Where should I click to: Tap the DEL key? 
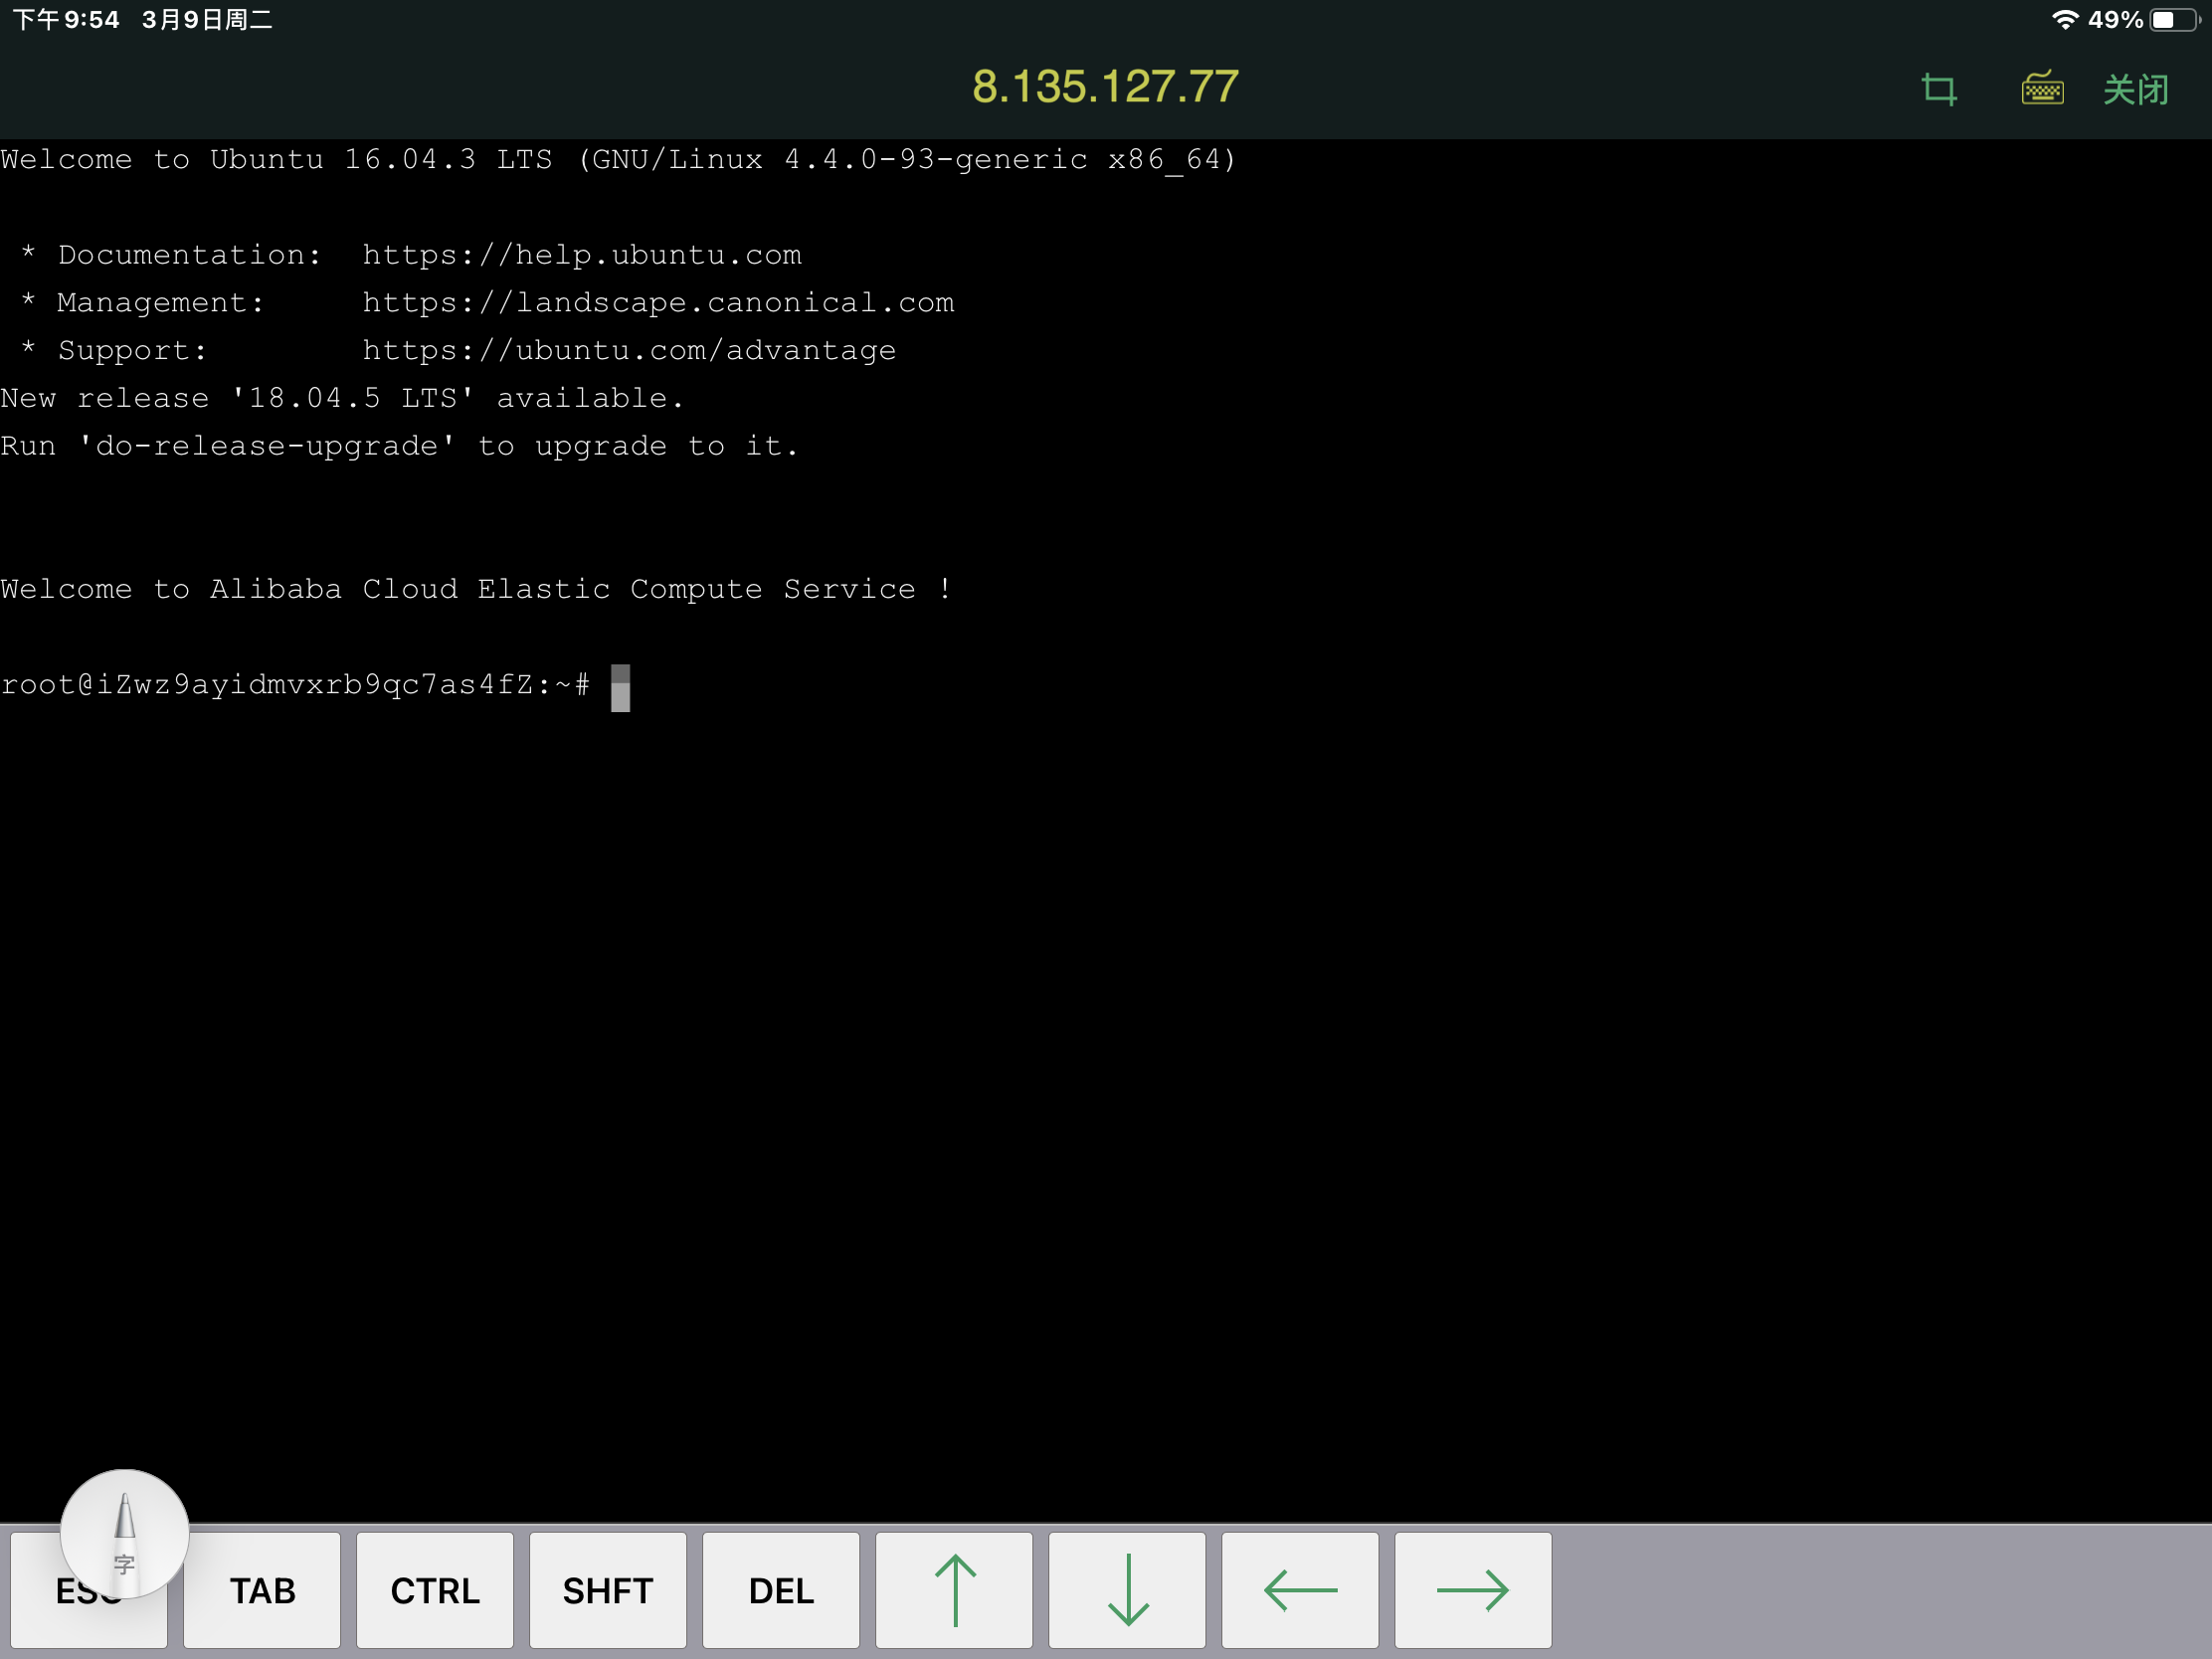coord(781,1590)
